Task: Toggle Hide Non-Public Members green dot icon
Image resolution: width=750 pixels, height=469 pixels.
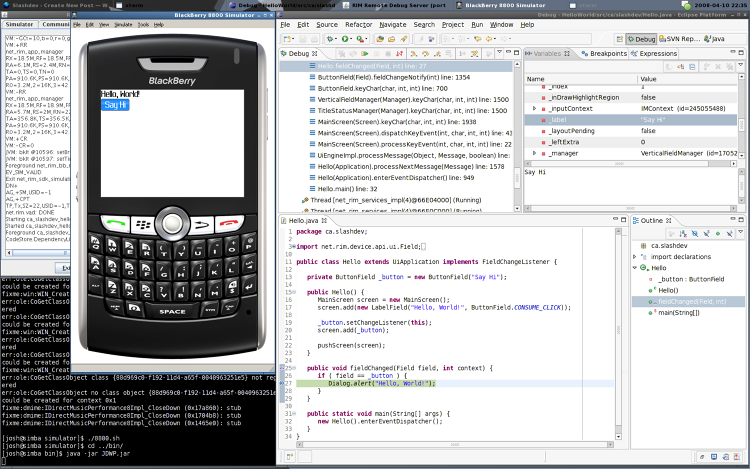Action: click(717, 233)
